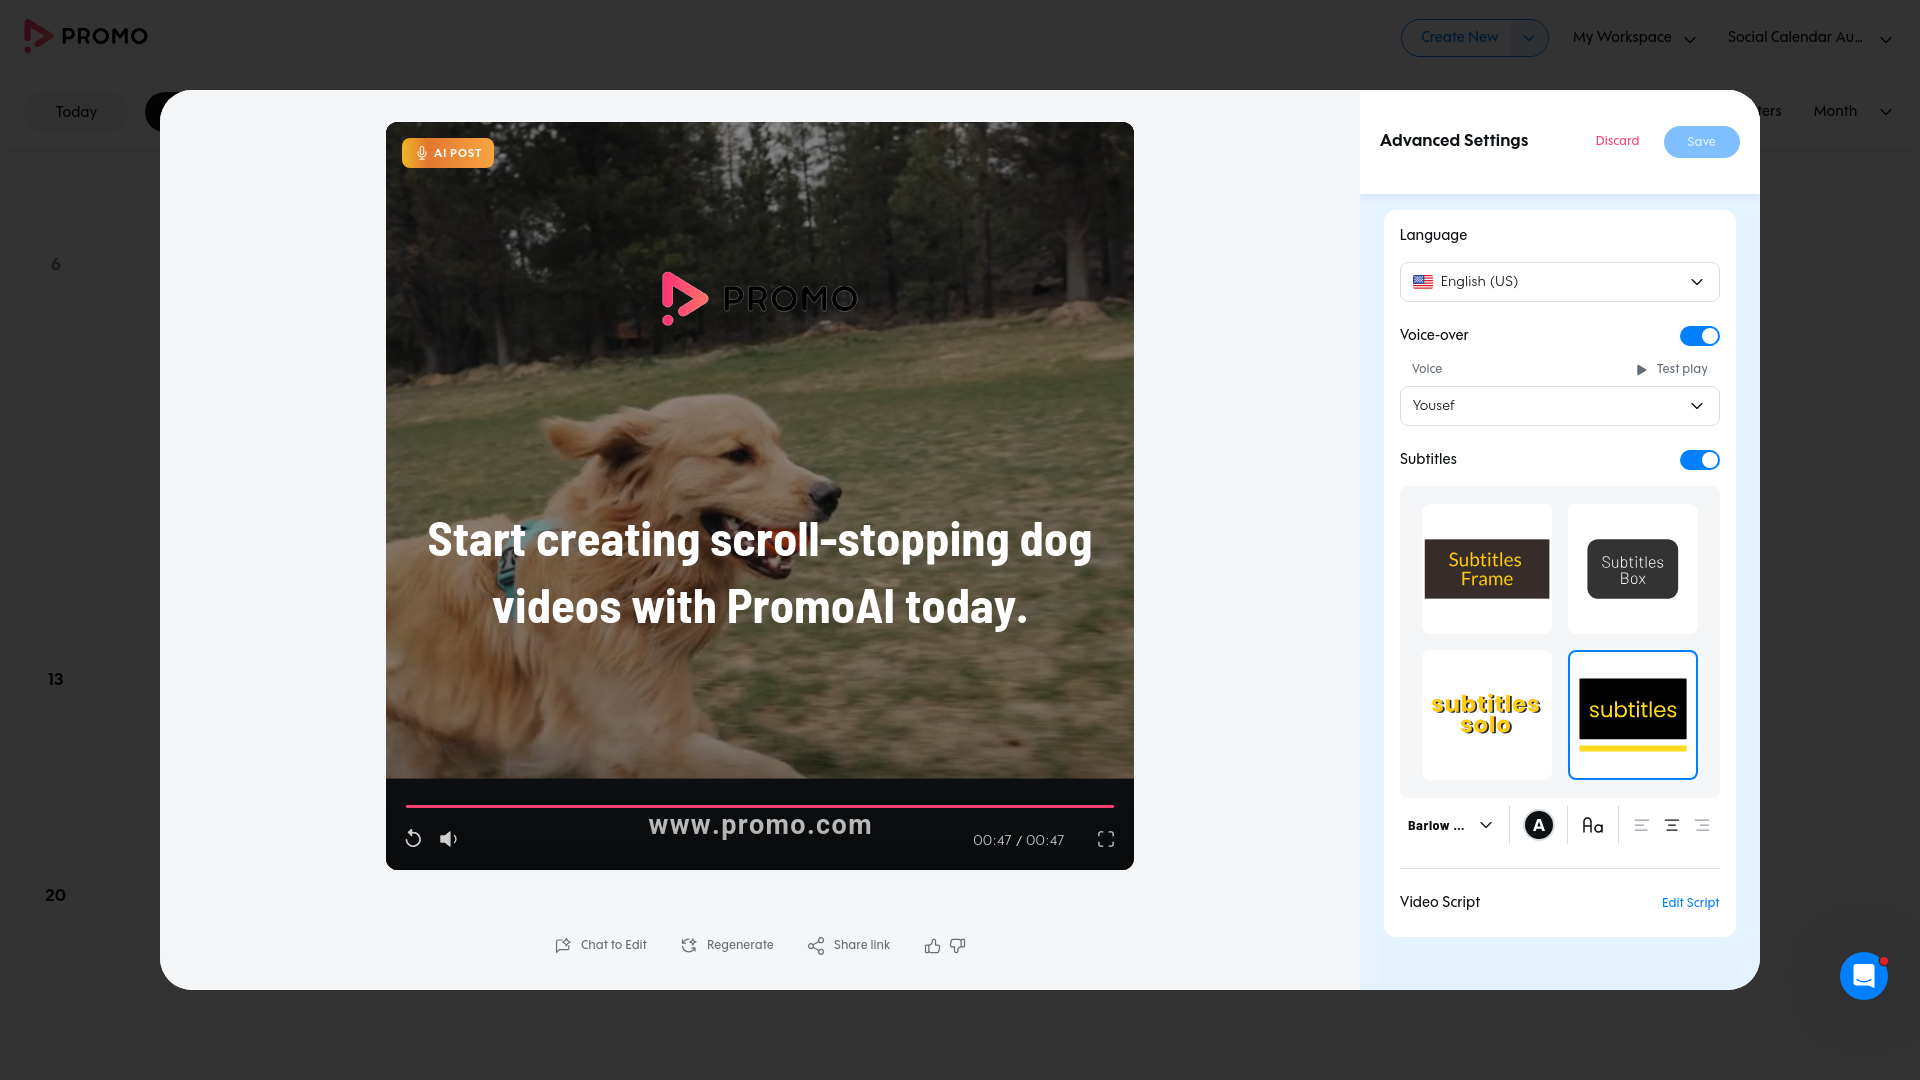Click the Regenerate option

(727, 945)
